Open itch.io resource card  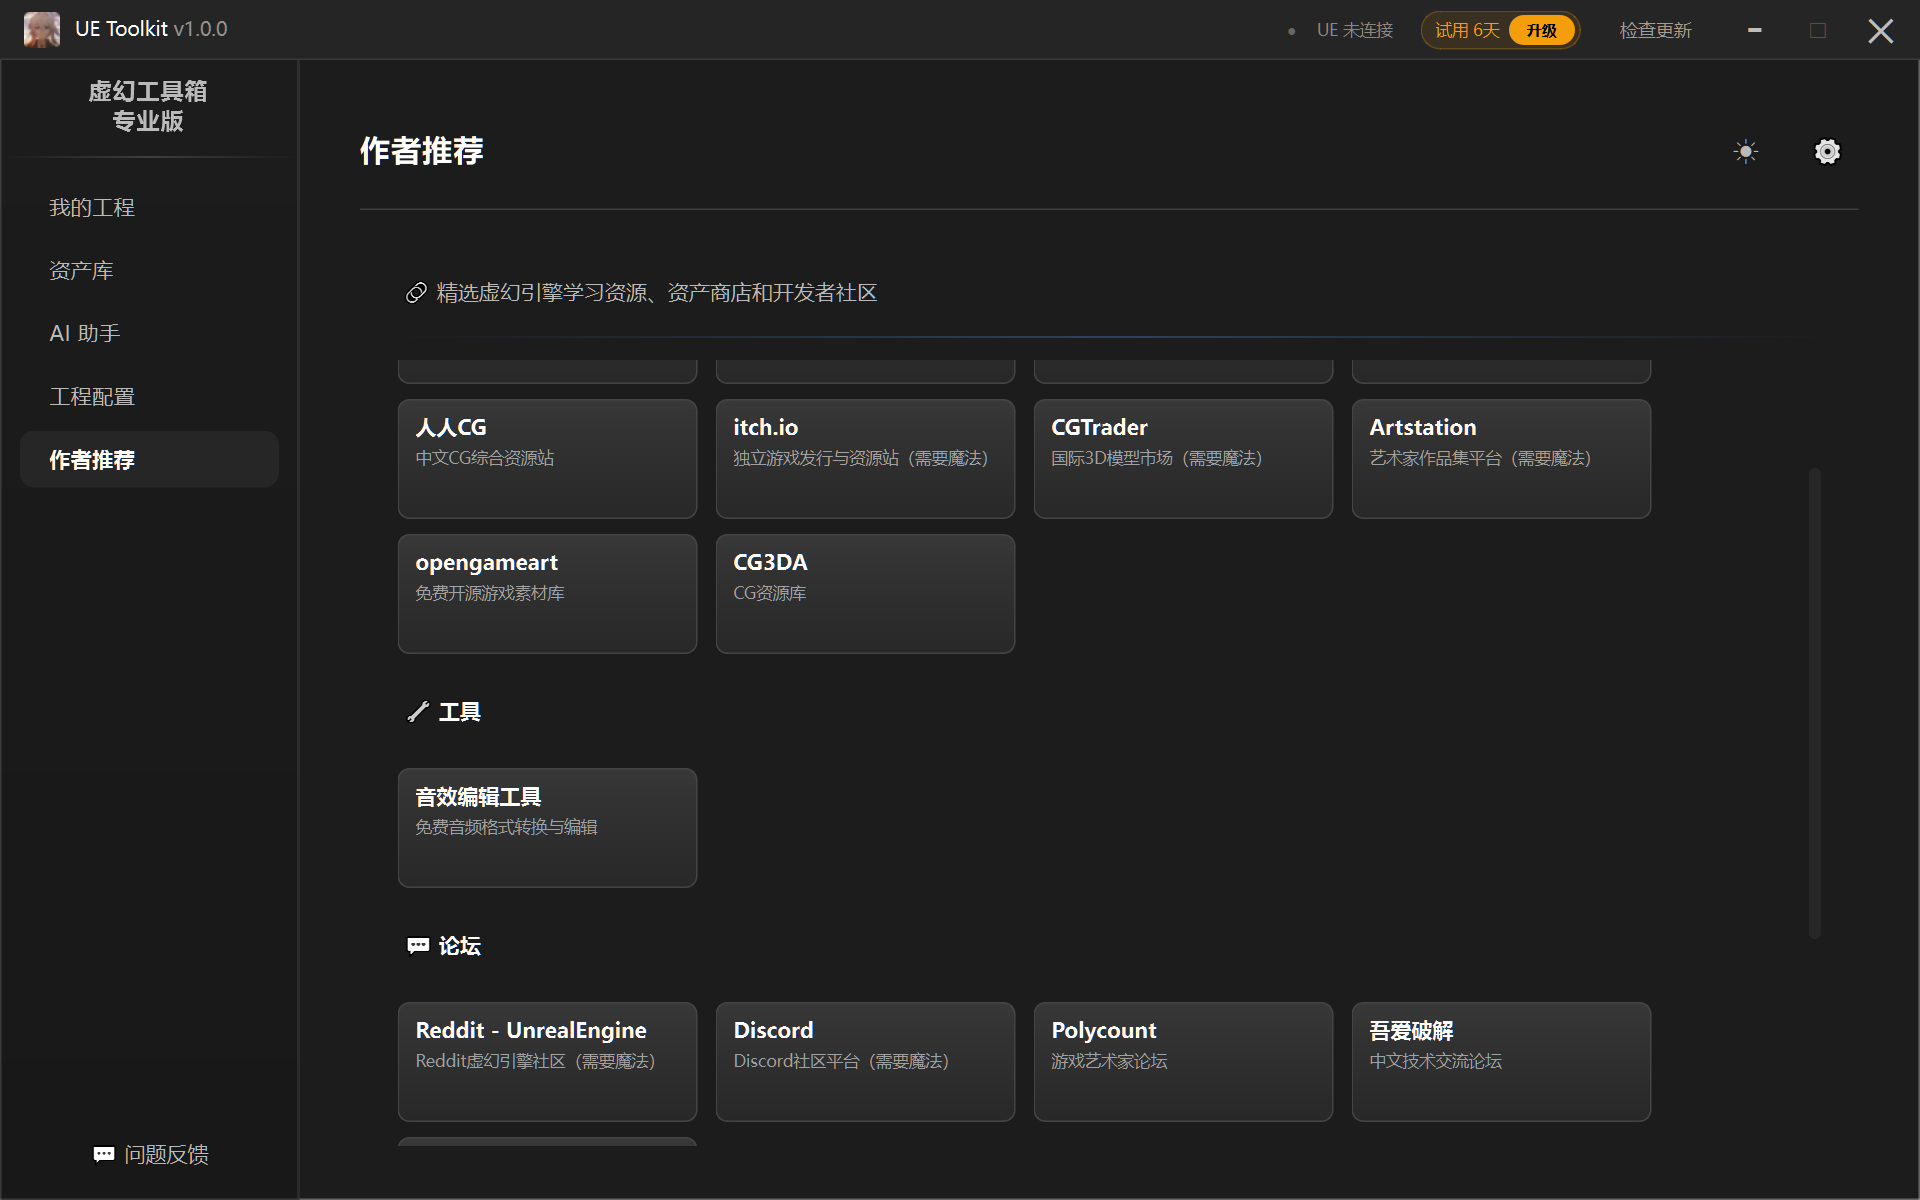[865, 458]
